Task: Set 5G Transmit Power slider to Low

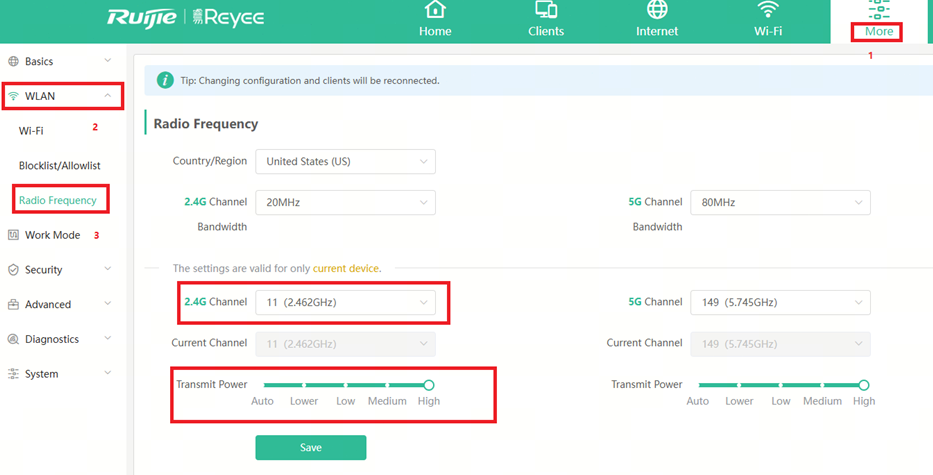Action: (781, 385)
